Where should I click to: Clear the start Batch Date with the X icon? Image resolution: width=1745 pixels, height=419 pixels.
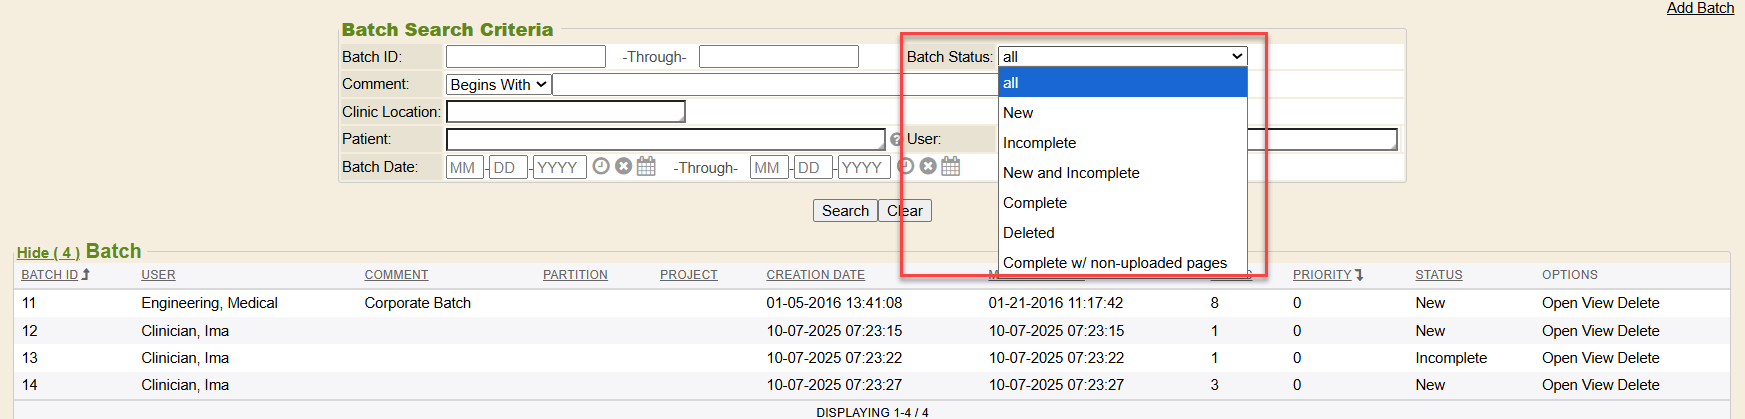coord(623,166)
